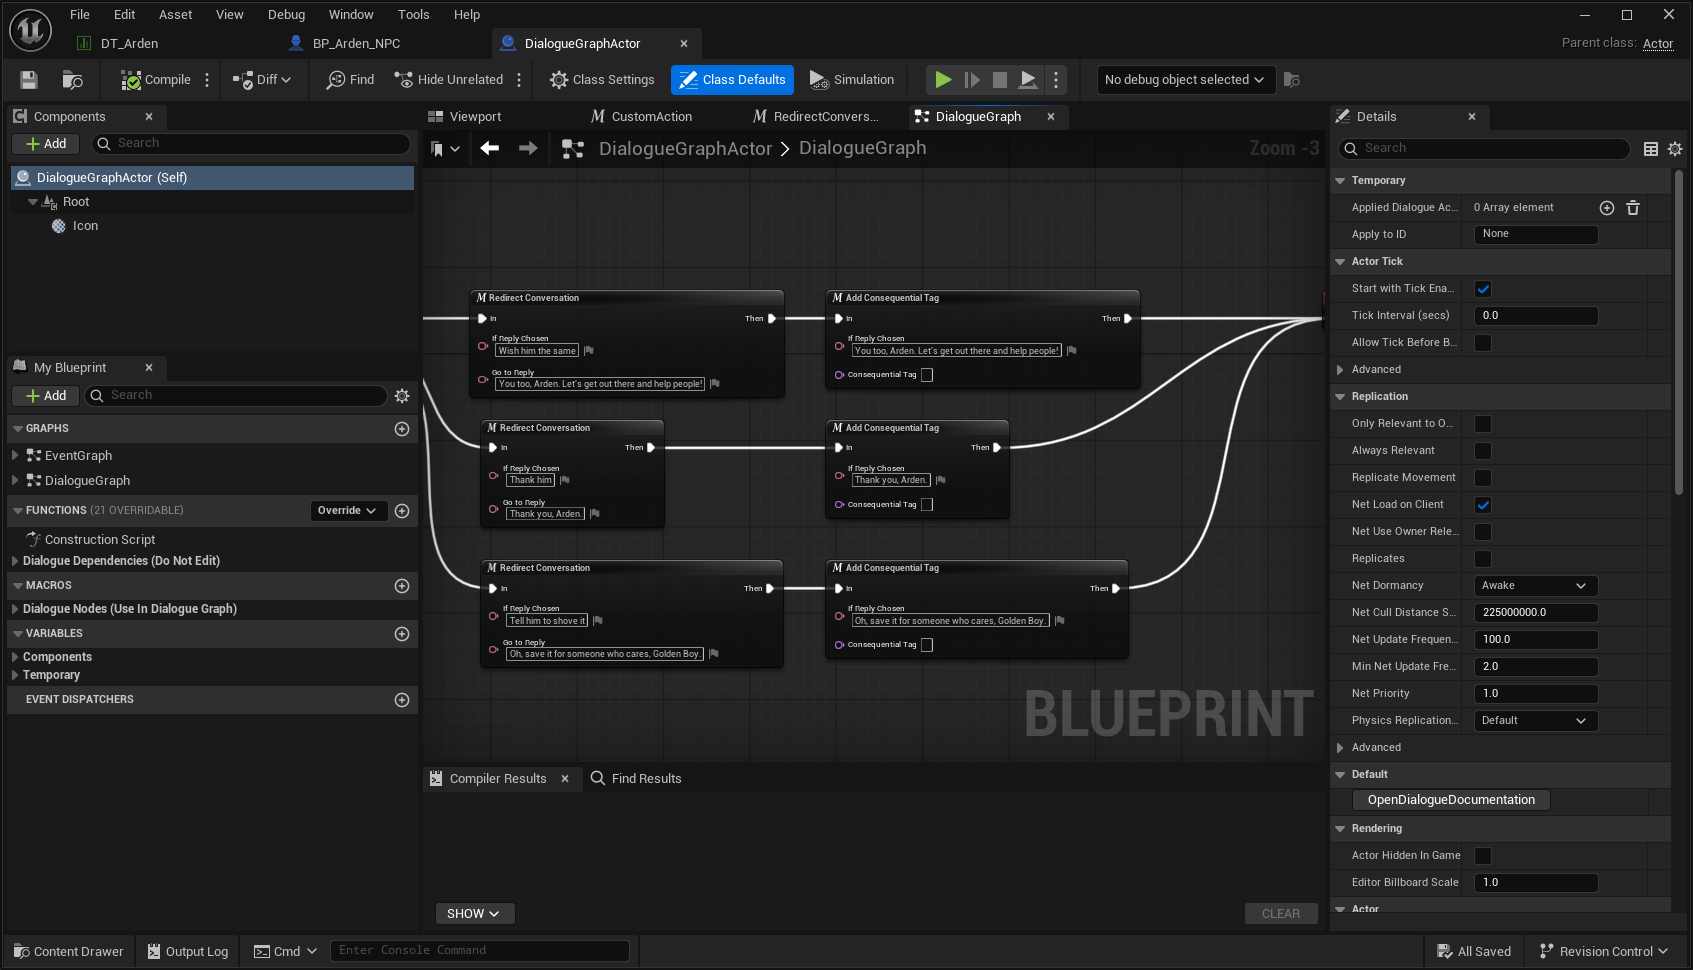Enable Replicate Movement checkbox
The width and height of the screenshot is (1693, 970).
(1483, 478)
